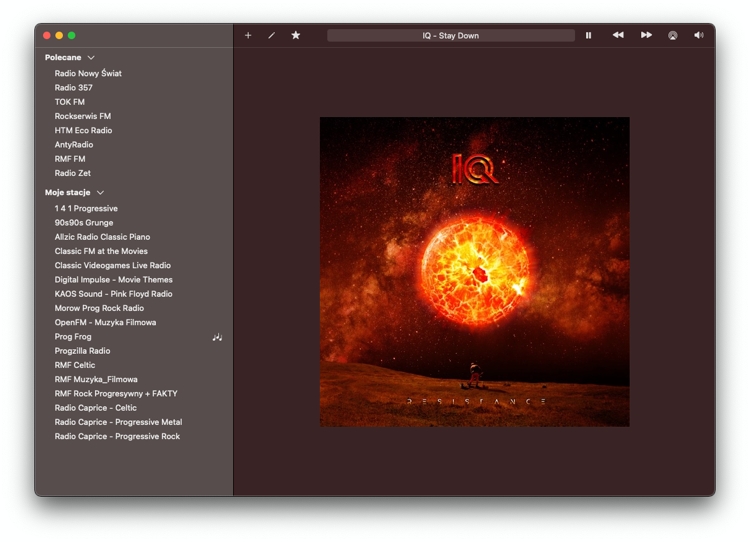Play Progzilla Radio
The image size is (750, 542).
[82, 351]
